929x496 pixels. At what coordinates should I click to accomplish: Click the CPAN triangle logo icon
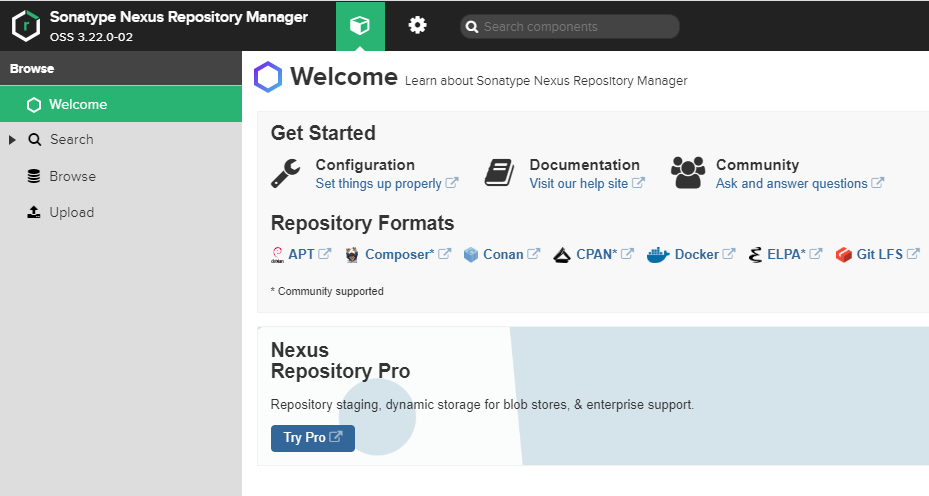click(x=562, y=255)
